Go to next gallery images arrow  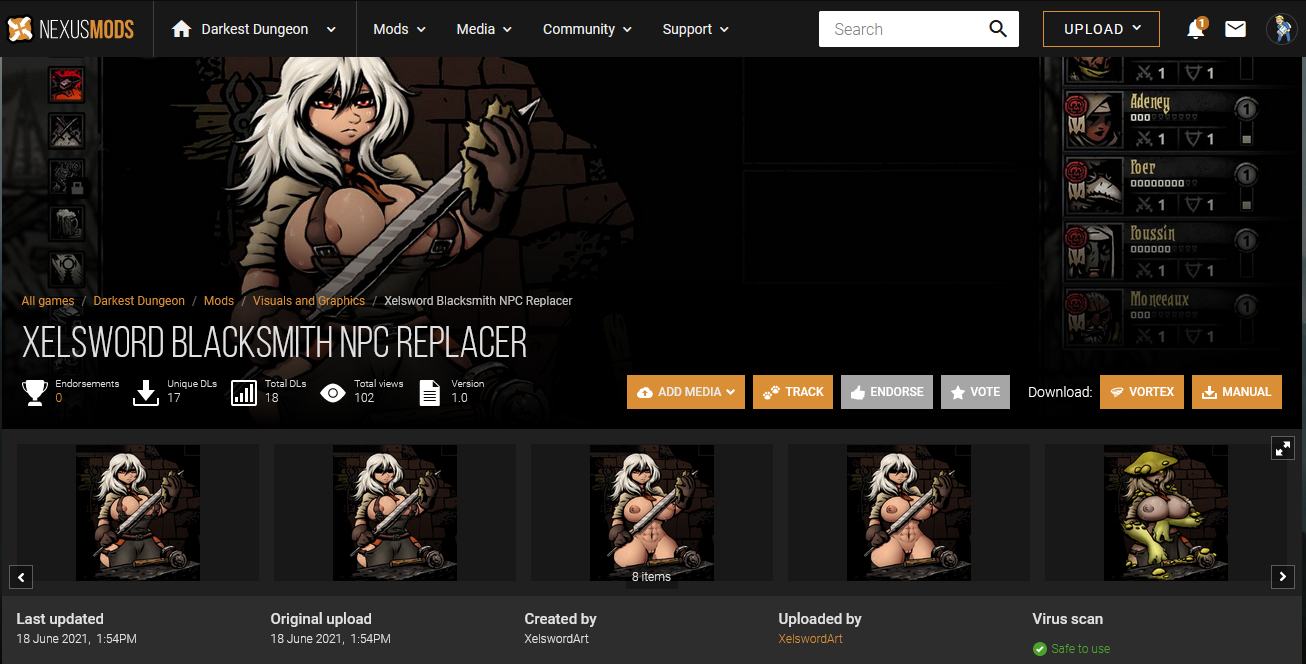pyautogui.click(x=1283, y=577)
